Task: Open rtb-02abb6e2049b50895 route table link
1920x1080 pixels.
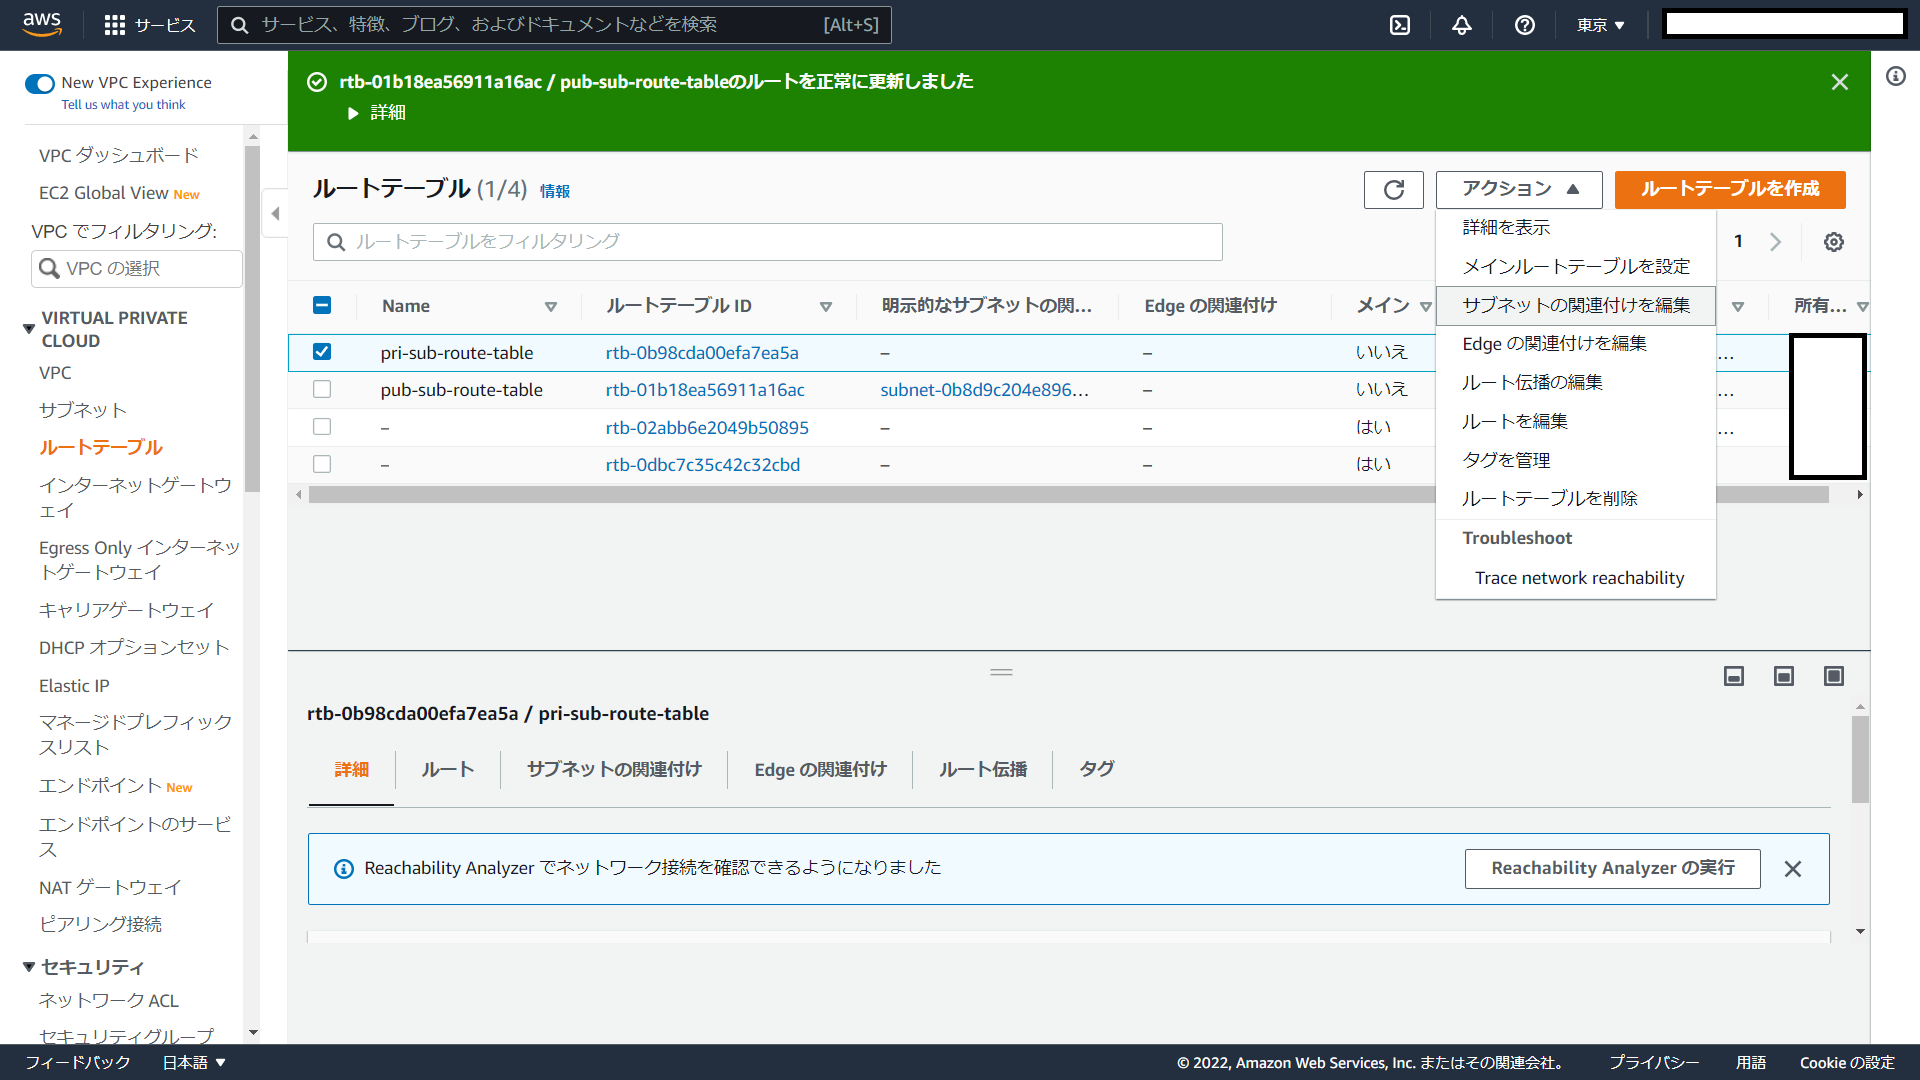Action: [x=706, y=428]
